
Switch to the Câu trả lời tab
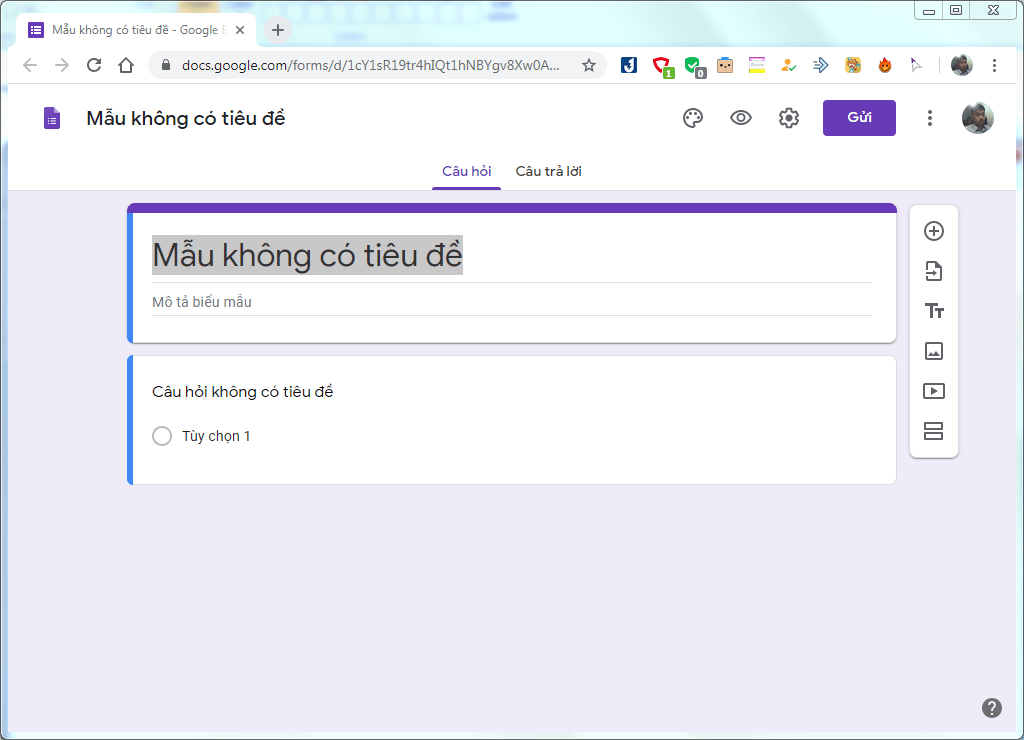[x=549, y=172]
